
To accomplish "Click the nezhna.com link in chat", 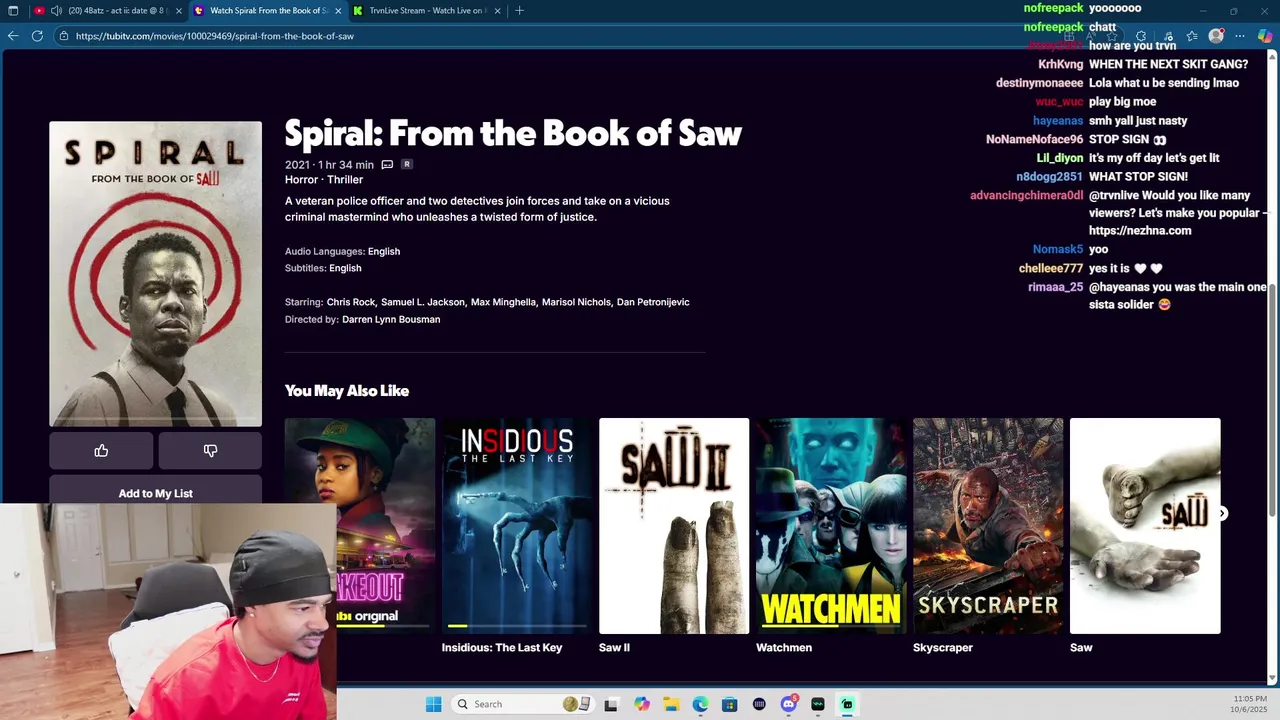I will pyautogui.click(x=1140, y=231).
